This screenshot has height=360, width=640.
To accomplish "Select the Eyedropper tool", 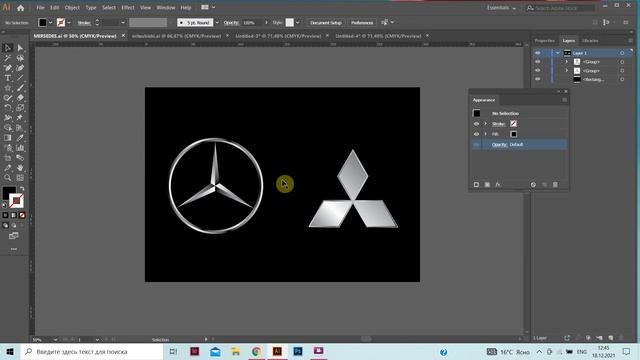I will click(x=20, y=138).
